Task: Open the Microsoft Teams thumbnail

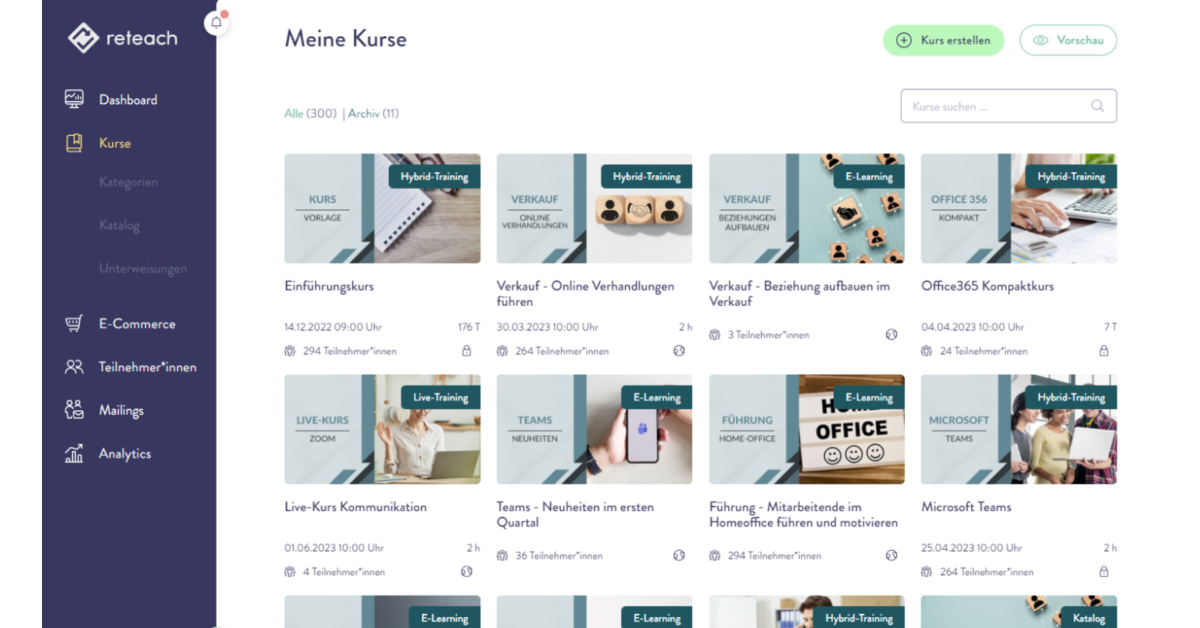Action: tap(1019, 429)
